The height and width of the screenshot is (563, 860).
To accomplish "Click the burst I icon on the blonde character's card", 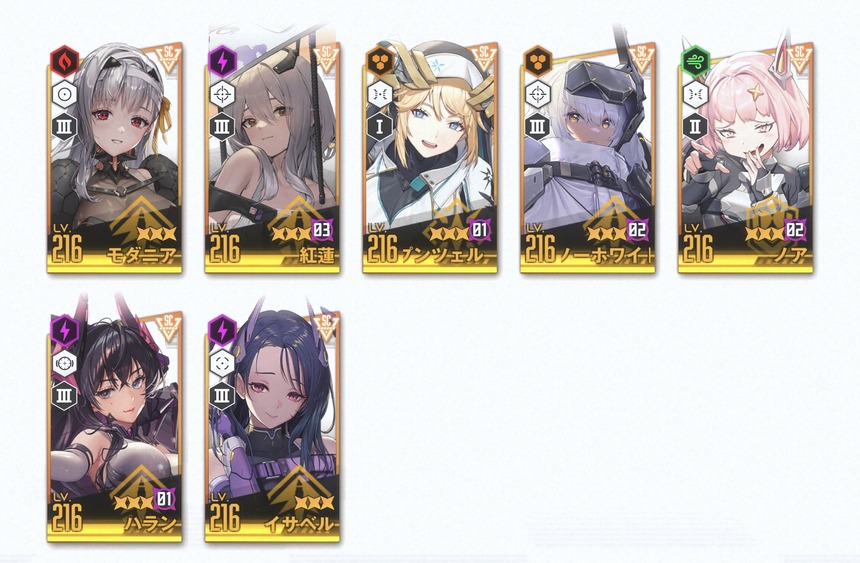I will (380, 127).
